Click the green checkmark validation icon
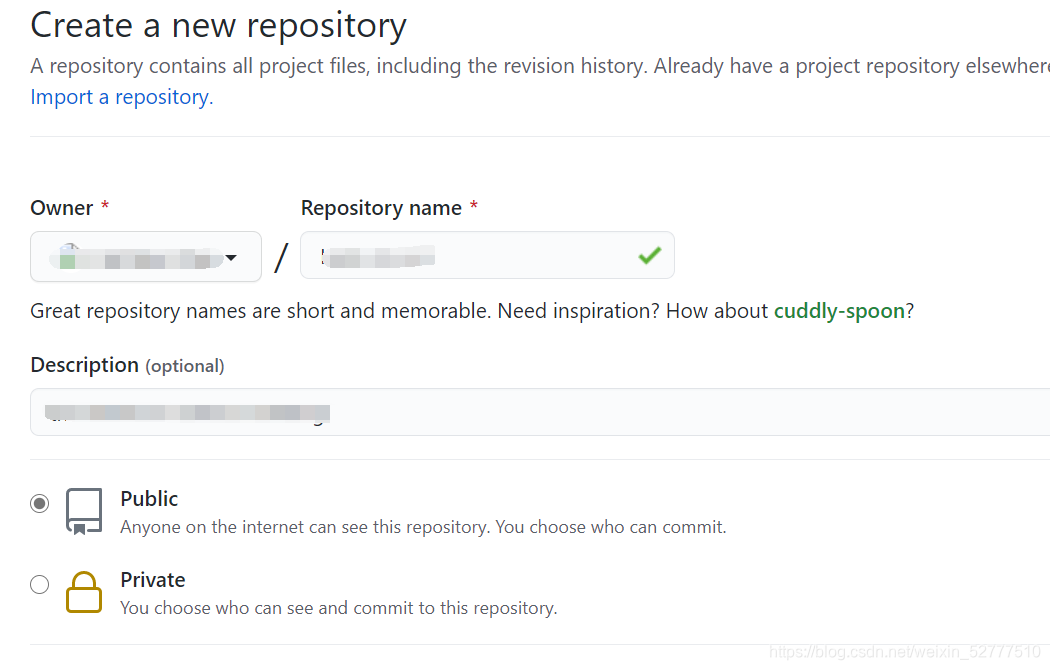 650,256
